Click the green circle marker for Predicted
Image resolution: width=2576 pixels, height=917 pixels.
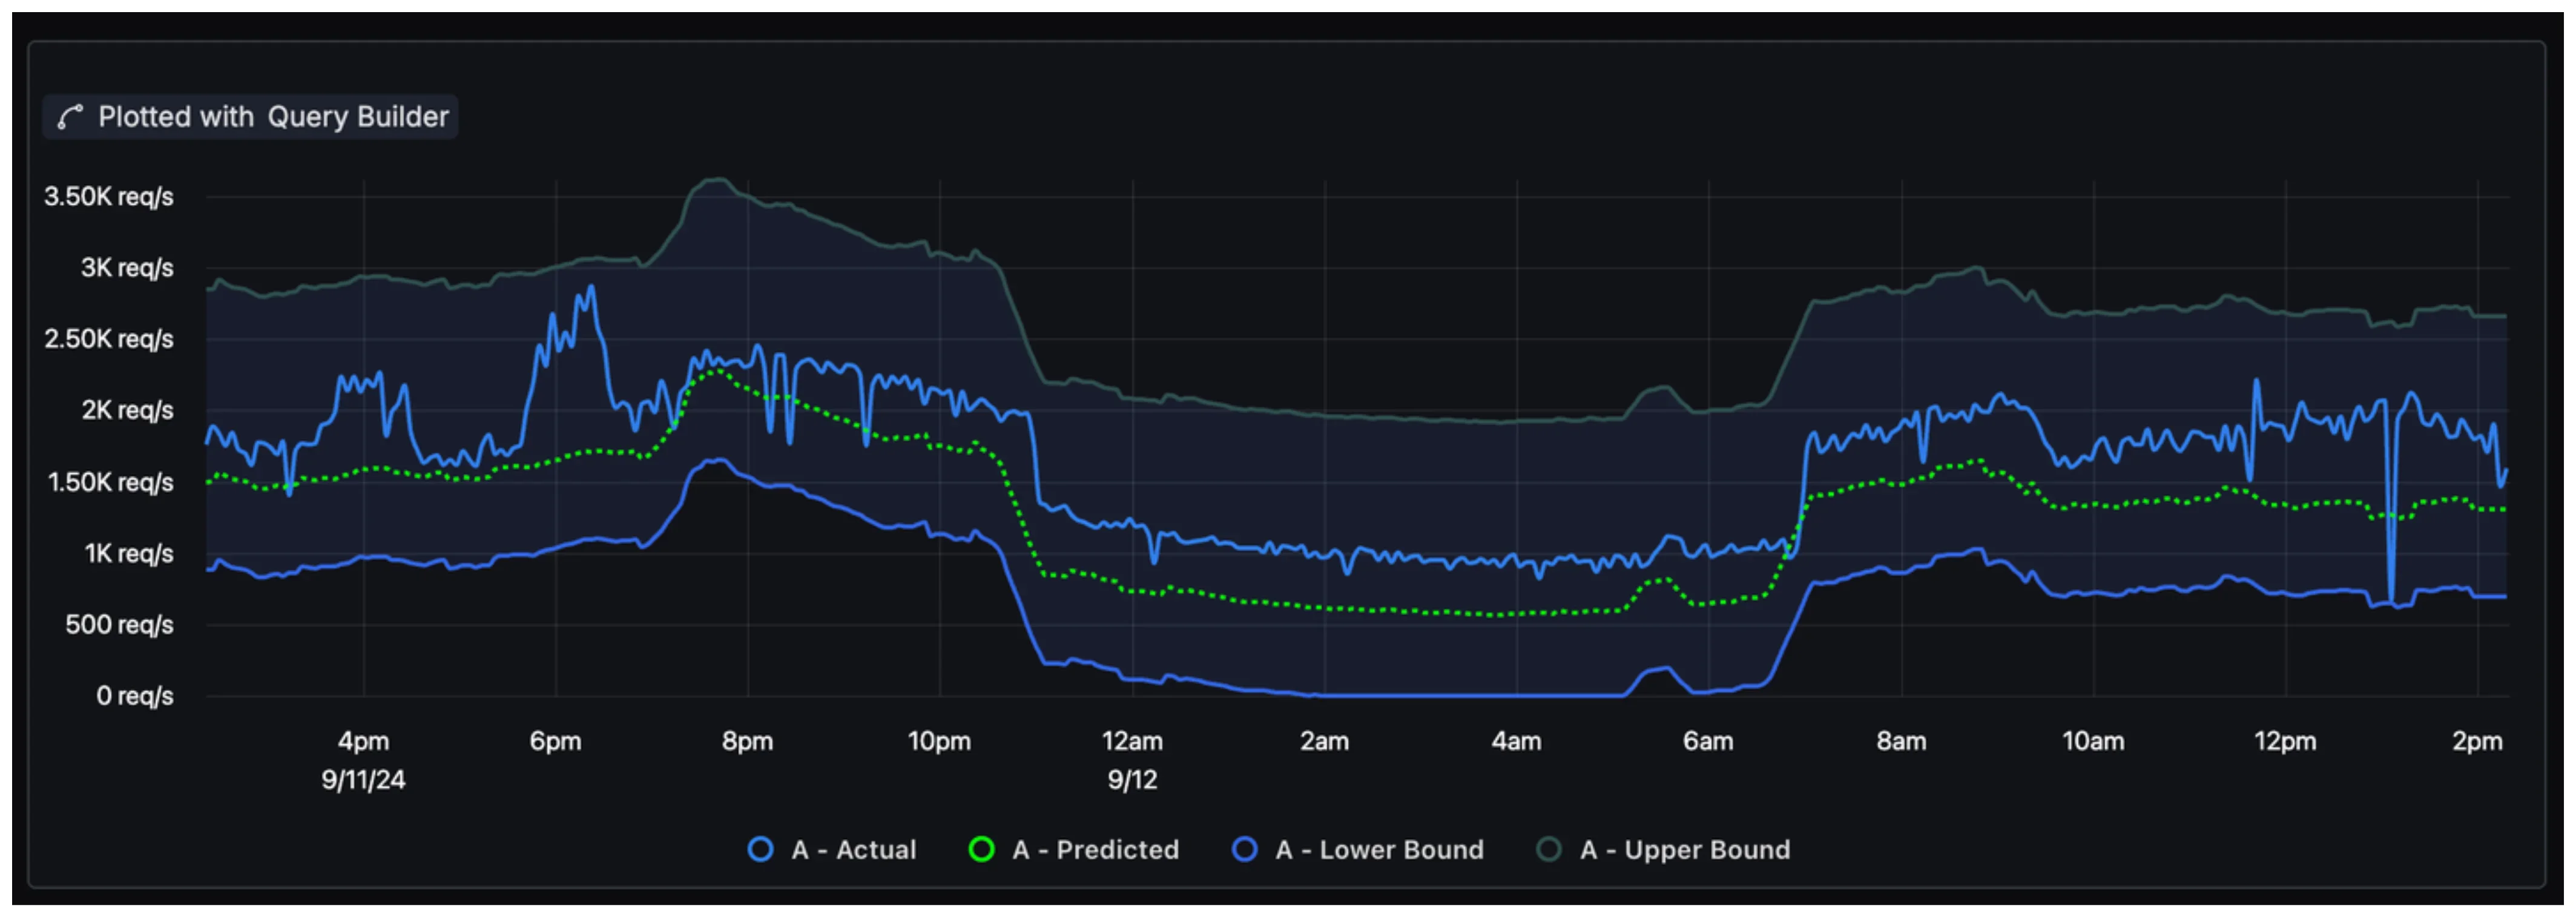[x=981, y=849]
